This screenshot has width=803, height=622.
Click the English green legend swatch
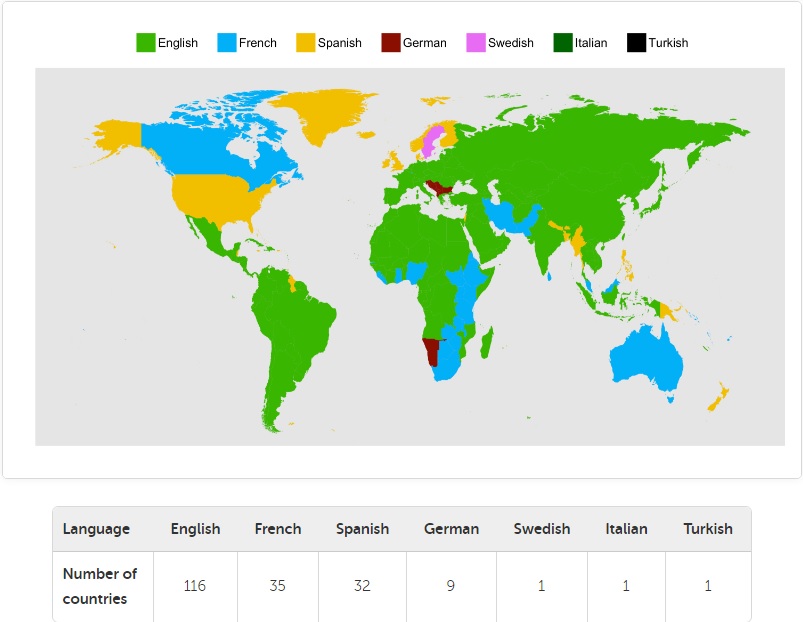pos(145,42)
